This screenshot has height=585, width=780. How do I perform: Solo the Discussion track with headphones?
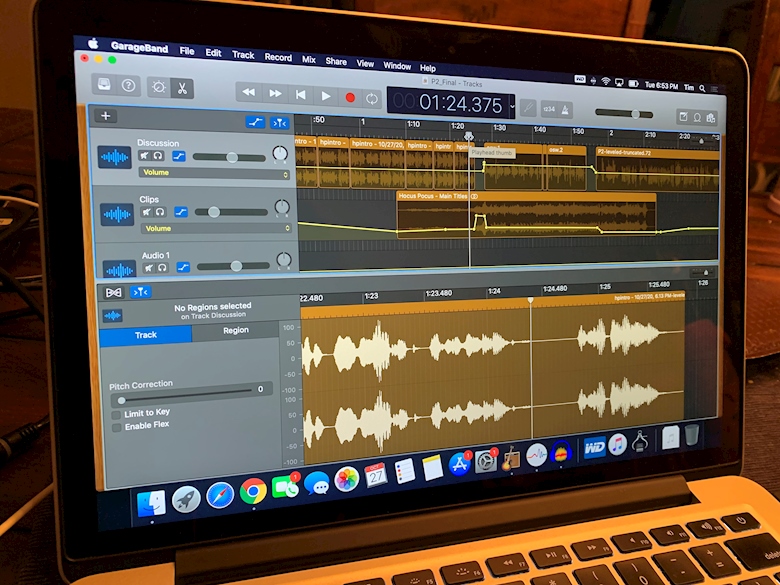(158, 156)
